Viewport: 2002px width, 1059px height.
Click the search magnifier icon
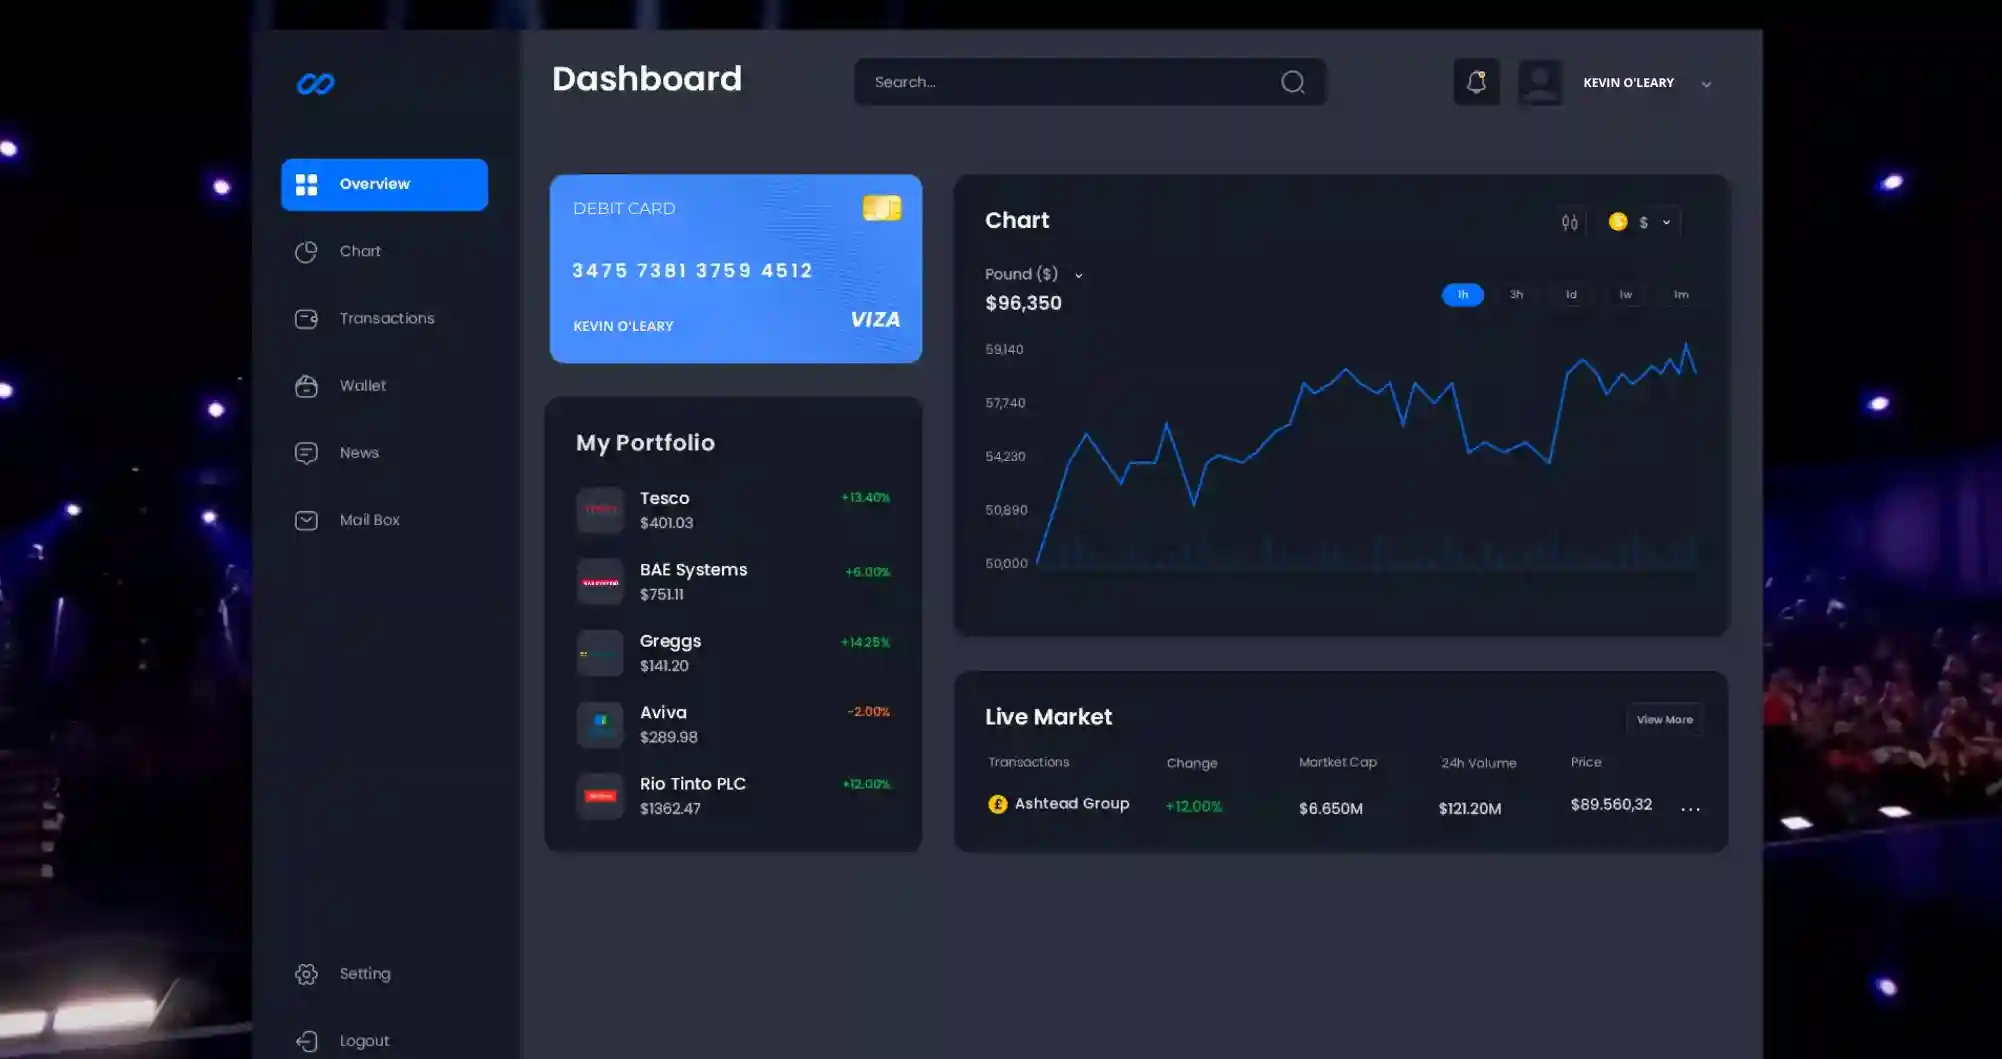(1292, 82)
